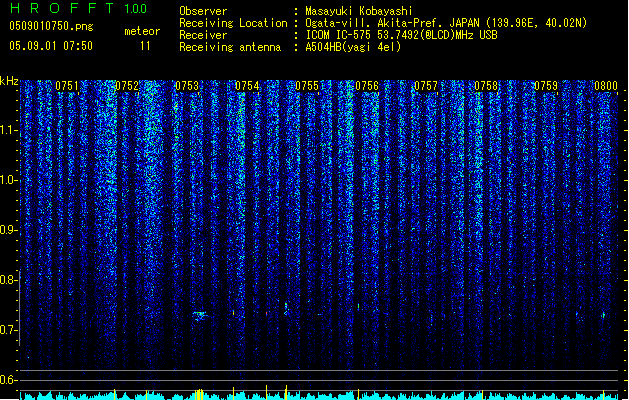The image size is (629, 400).
Task: Click the 0759 time marker
Action: point(546,86)
